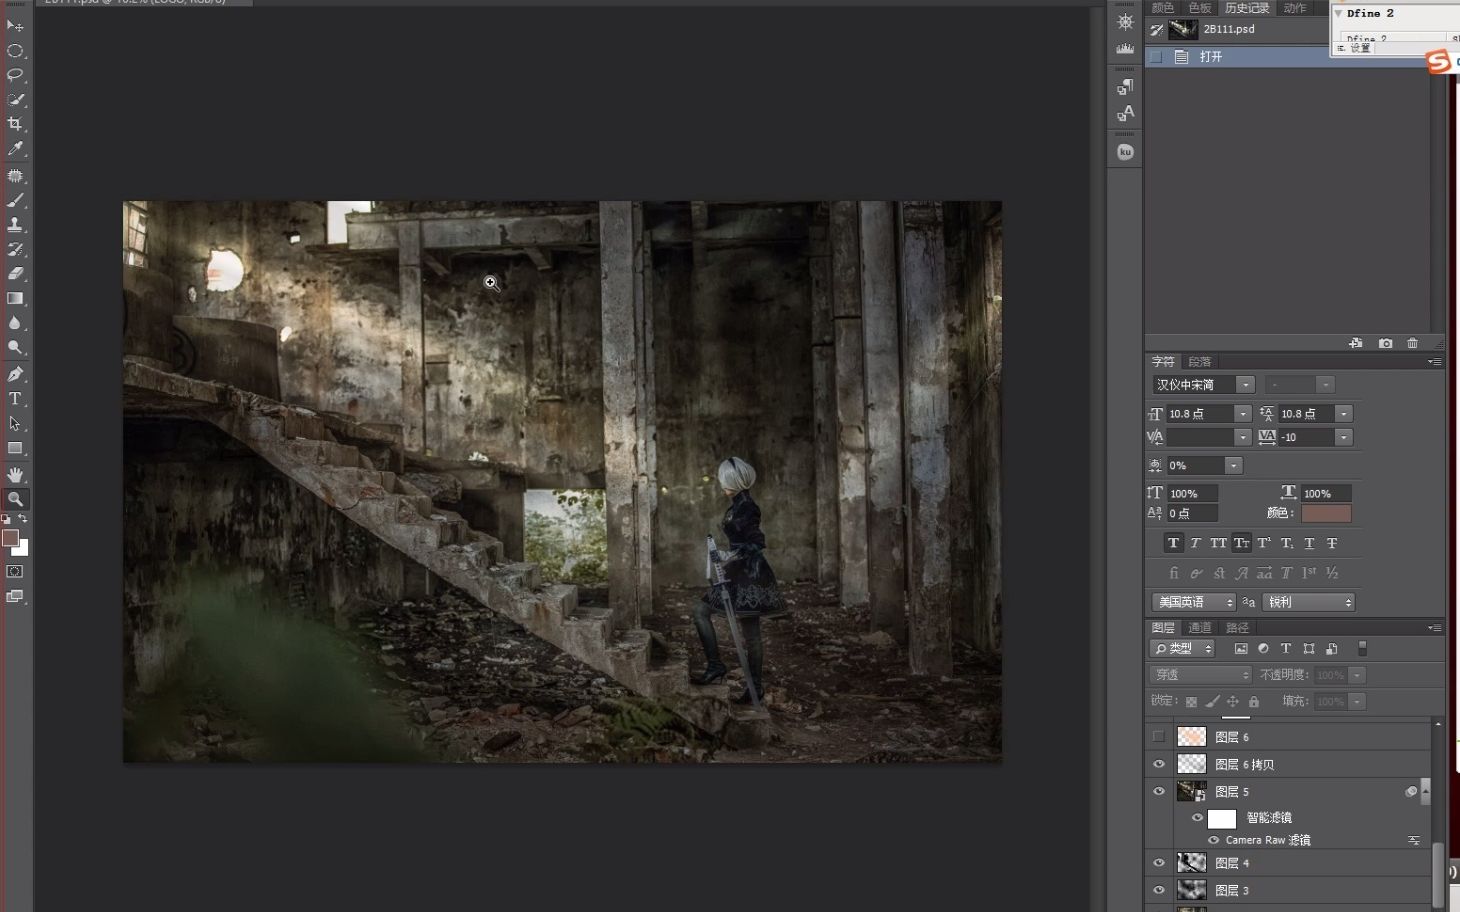
Task: Filter layers by adjustment layer icon
Action: pyautogui.click(x=1263, y=648)
